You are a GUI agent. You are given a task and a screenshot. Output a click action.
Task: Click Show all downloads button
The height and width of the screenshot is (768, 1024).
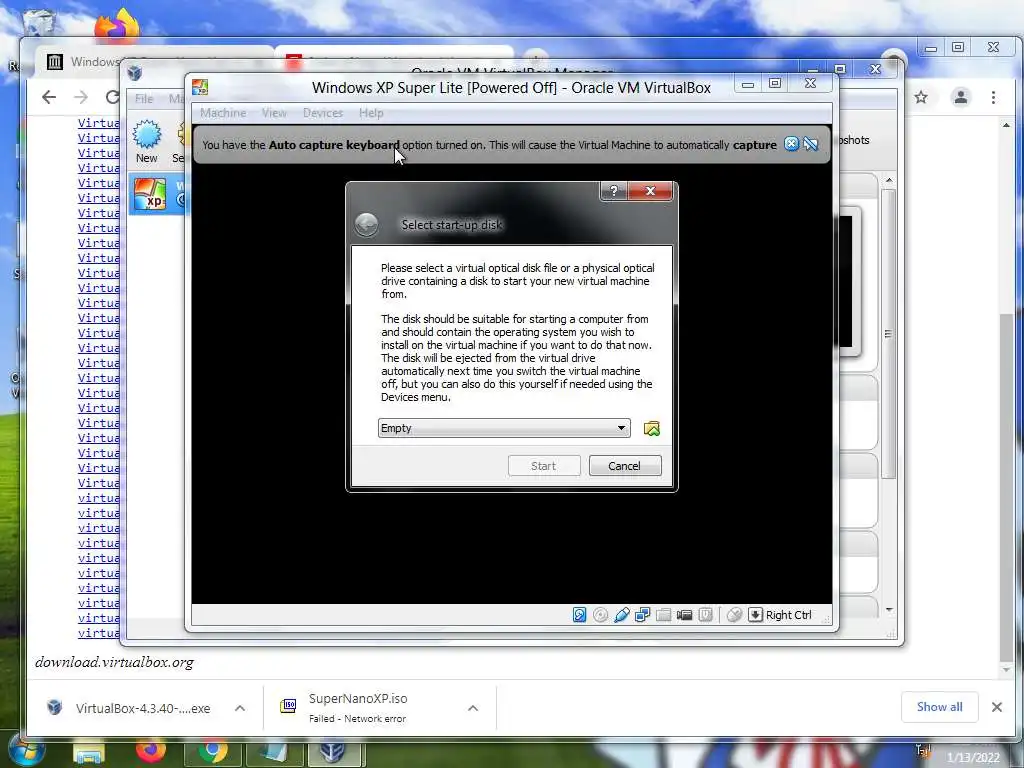[x=939, y=707]
